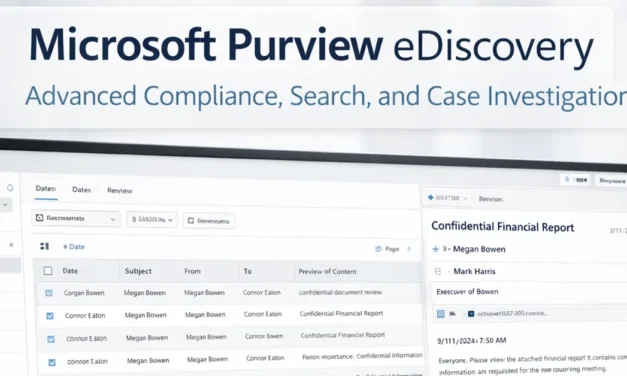Open the Review tab
Image resolution: width=627 pixels, height=376 pixels.
pos(120,190)
